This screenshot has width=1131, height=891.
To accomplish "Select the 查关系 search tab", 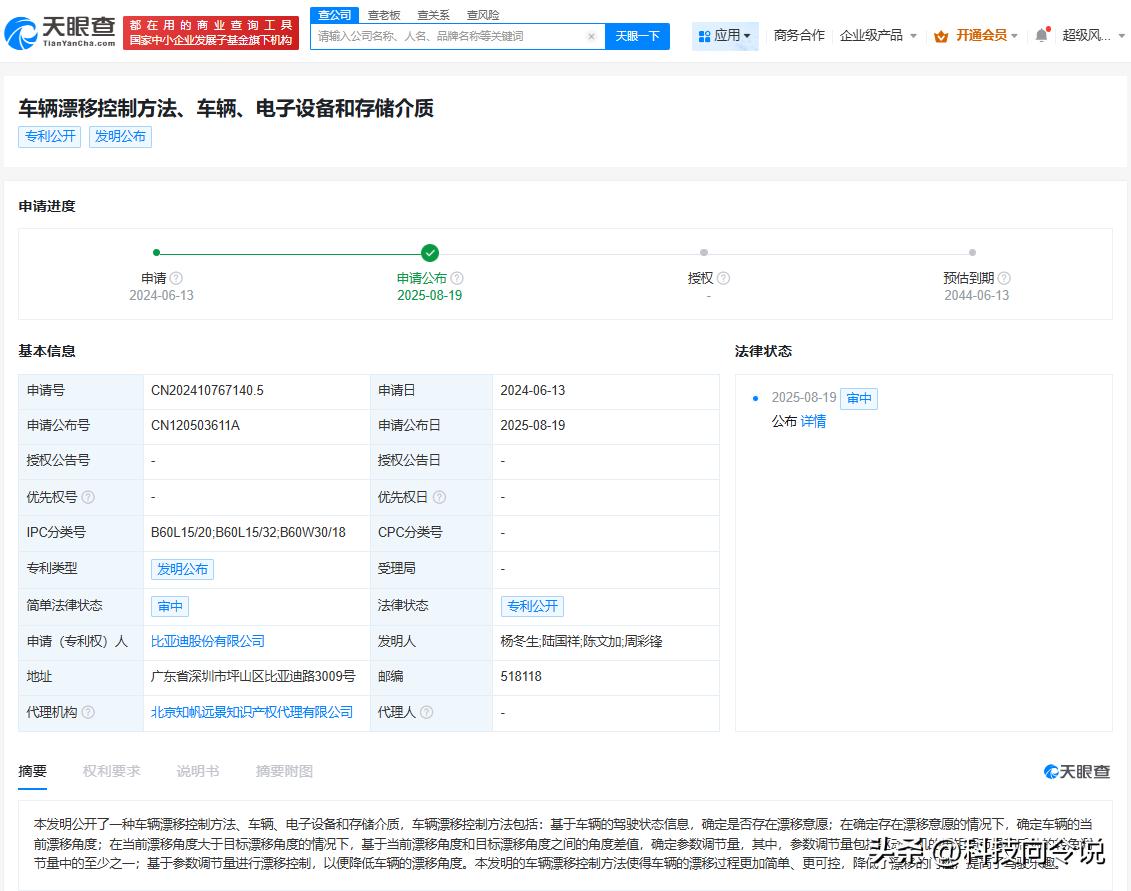I will tap(434, 15).
